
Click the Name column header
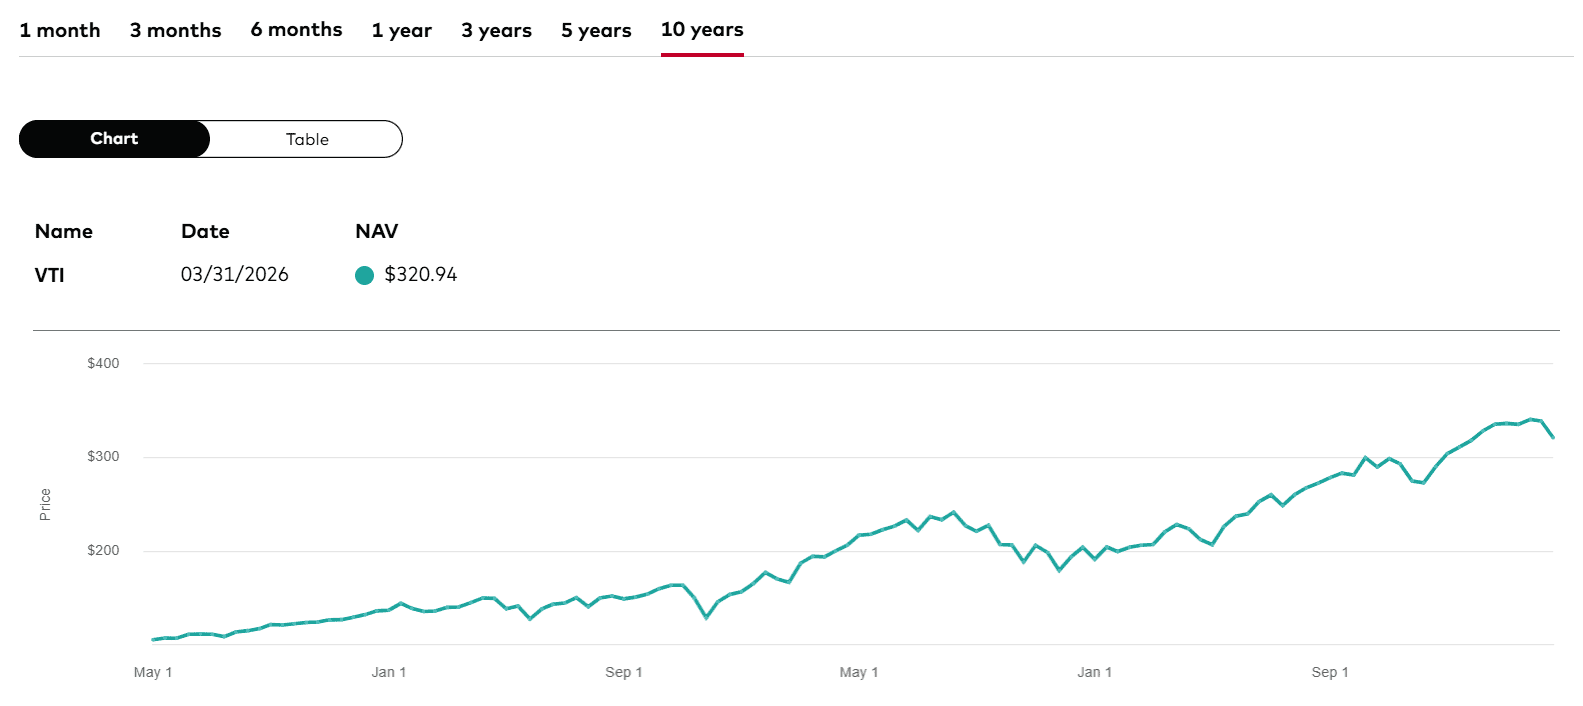coord(63,231)
